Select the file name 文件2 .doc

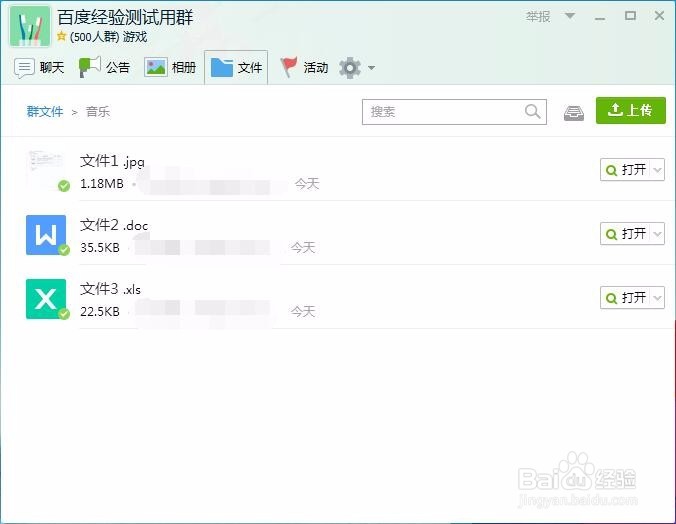pyautogui.click(x=114, y=225)
